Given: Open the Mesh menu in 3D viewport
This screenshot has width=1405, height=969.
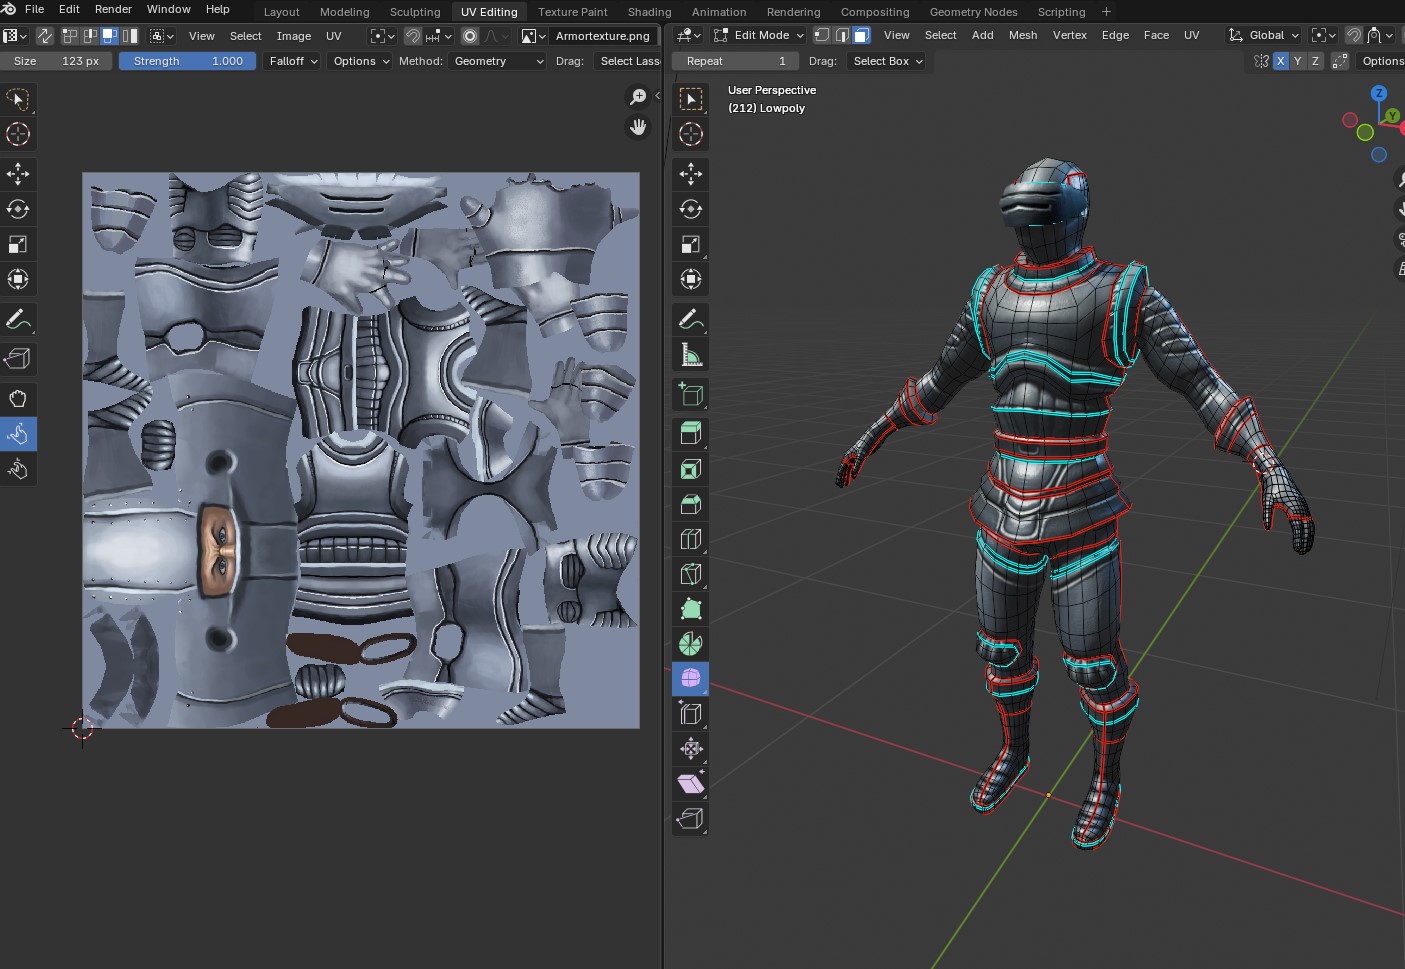Looking at the screenshot, I should (x=1022, y=35).
